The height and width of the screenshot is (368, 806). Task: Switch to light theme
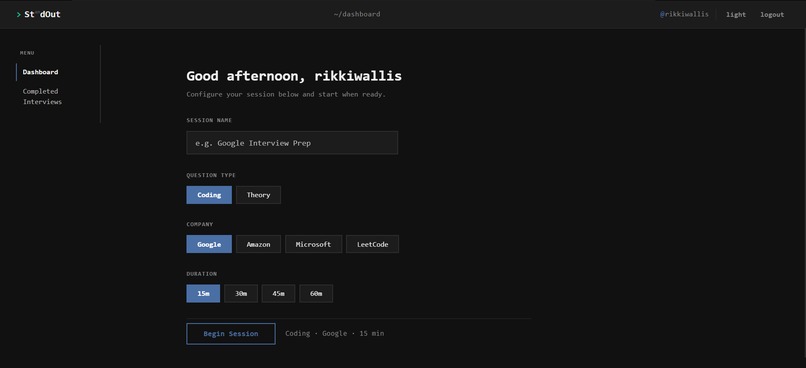[736, 14]
